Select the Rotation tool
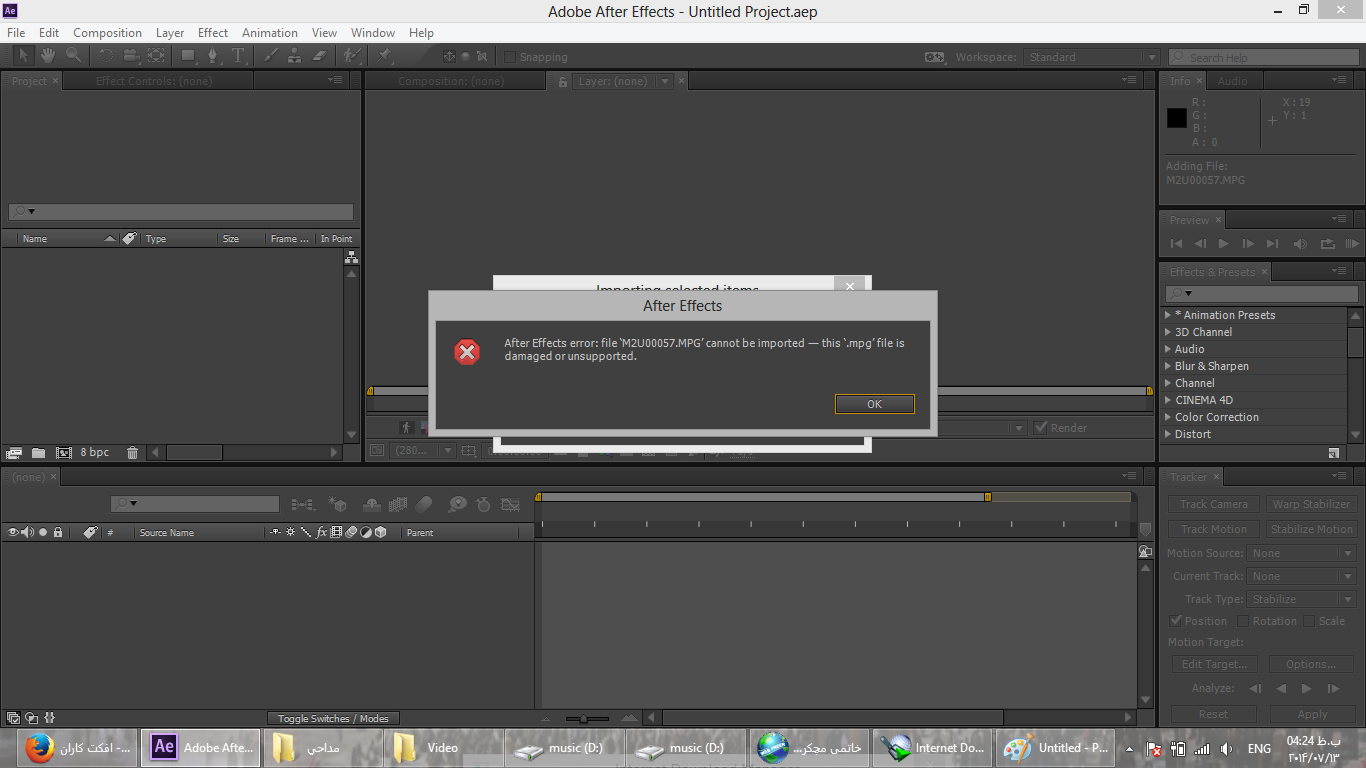 (x=105, y=56)
